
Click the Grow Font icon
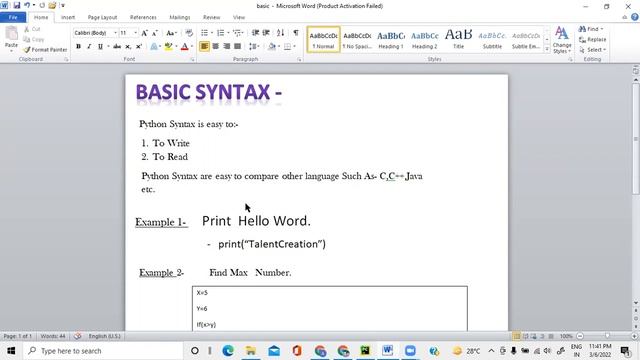tap(144, 33)
